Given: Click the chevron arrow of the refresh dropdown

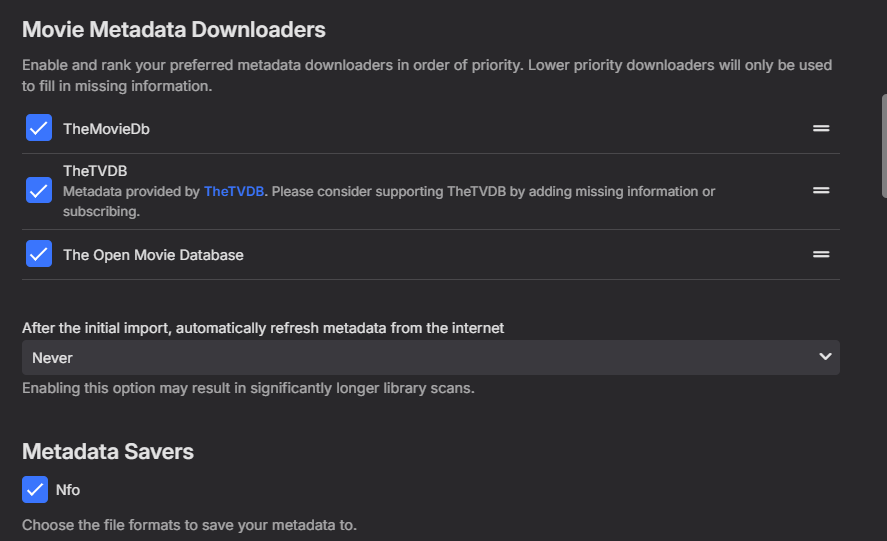Looking at the screenshot, I should click(x=825, y=357).
